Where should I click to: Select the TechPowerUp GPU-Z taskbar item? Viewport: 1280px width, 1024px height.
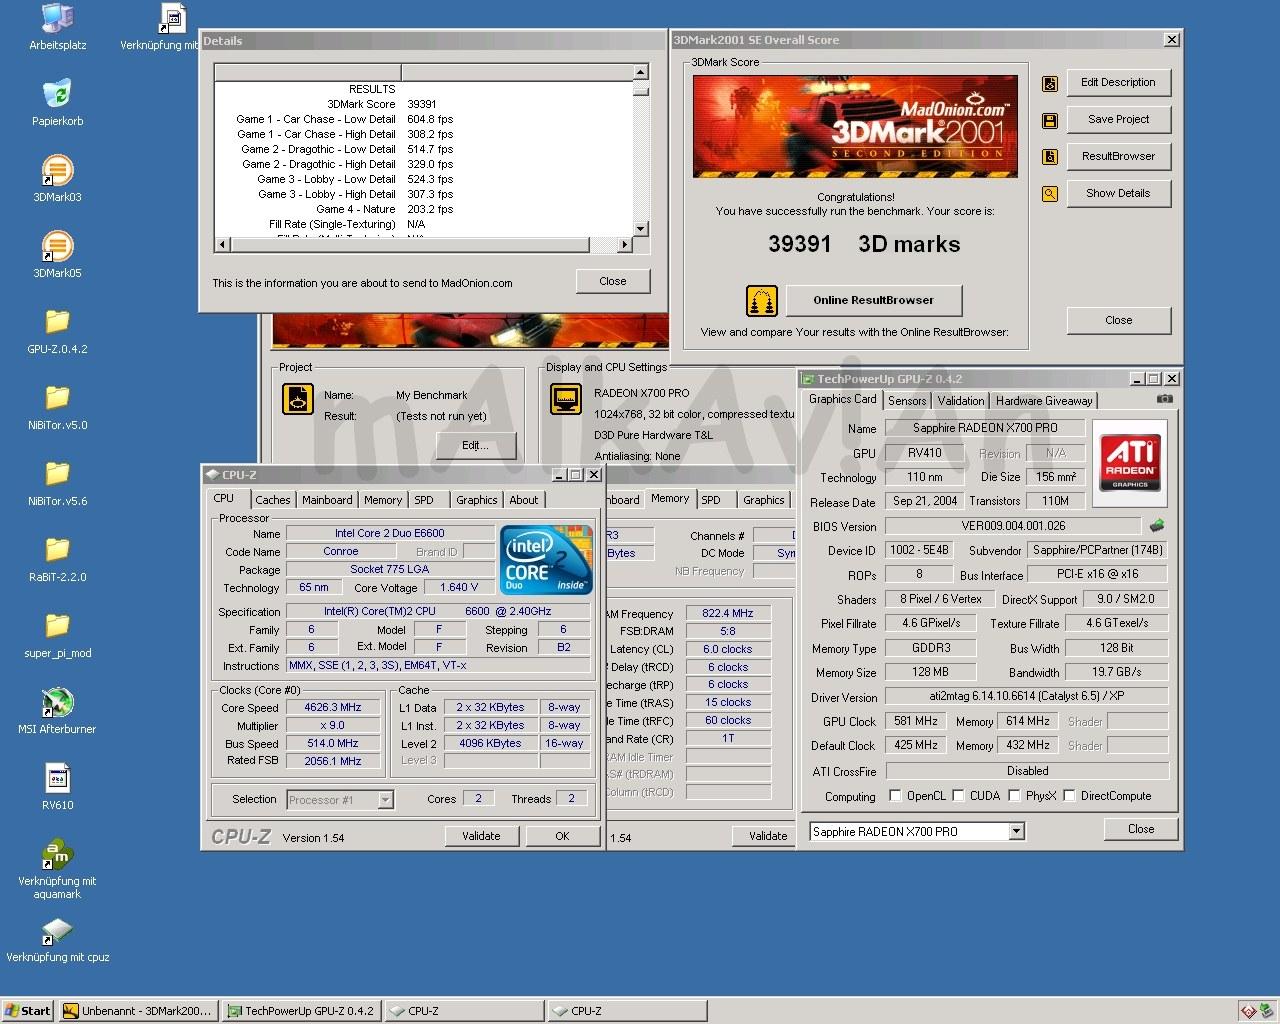click(x=300, y=1011)
